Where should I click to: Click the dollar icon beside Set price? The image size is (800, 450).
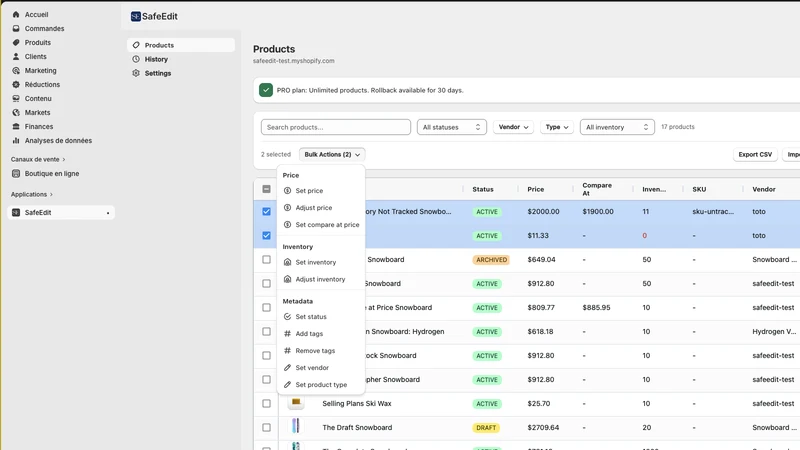click(x=287, y=190)
